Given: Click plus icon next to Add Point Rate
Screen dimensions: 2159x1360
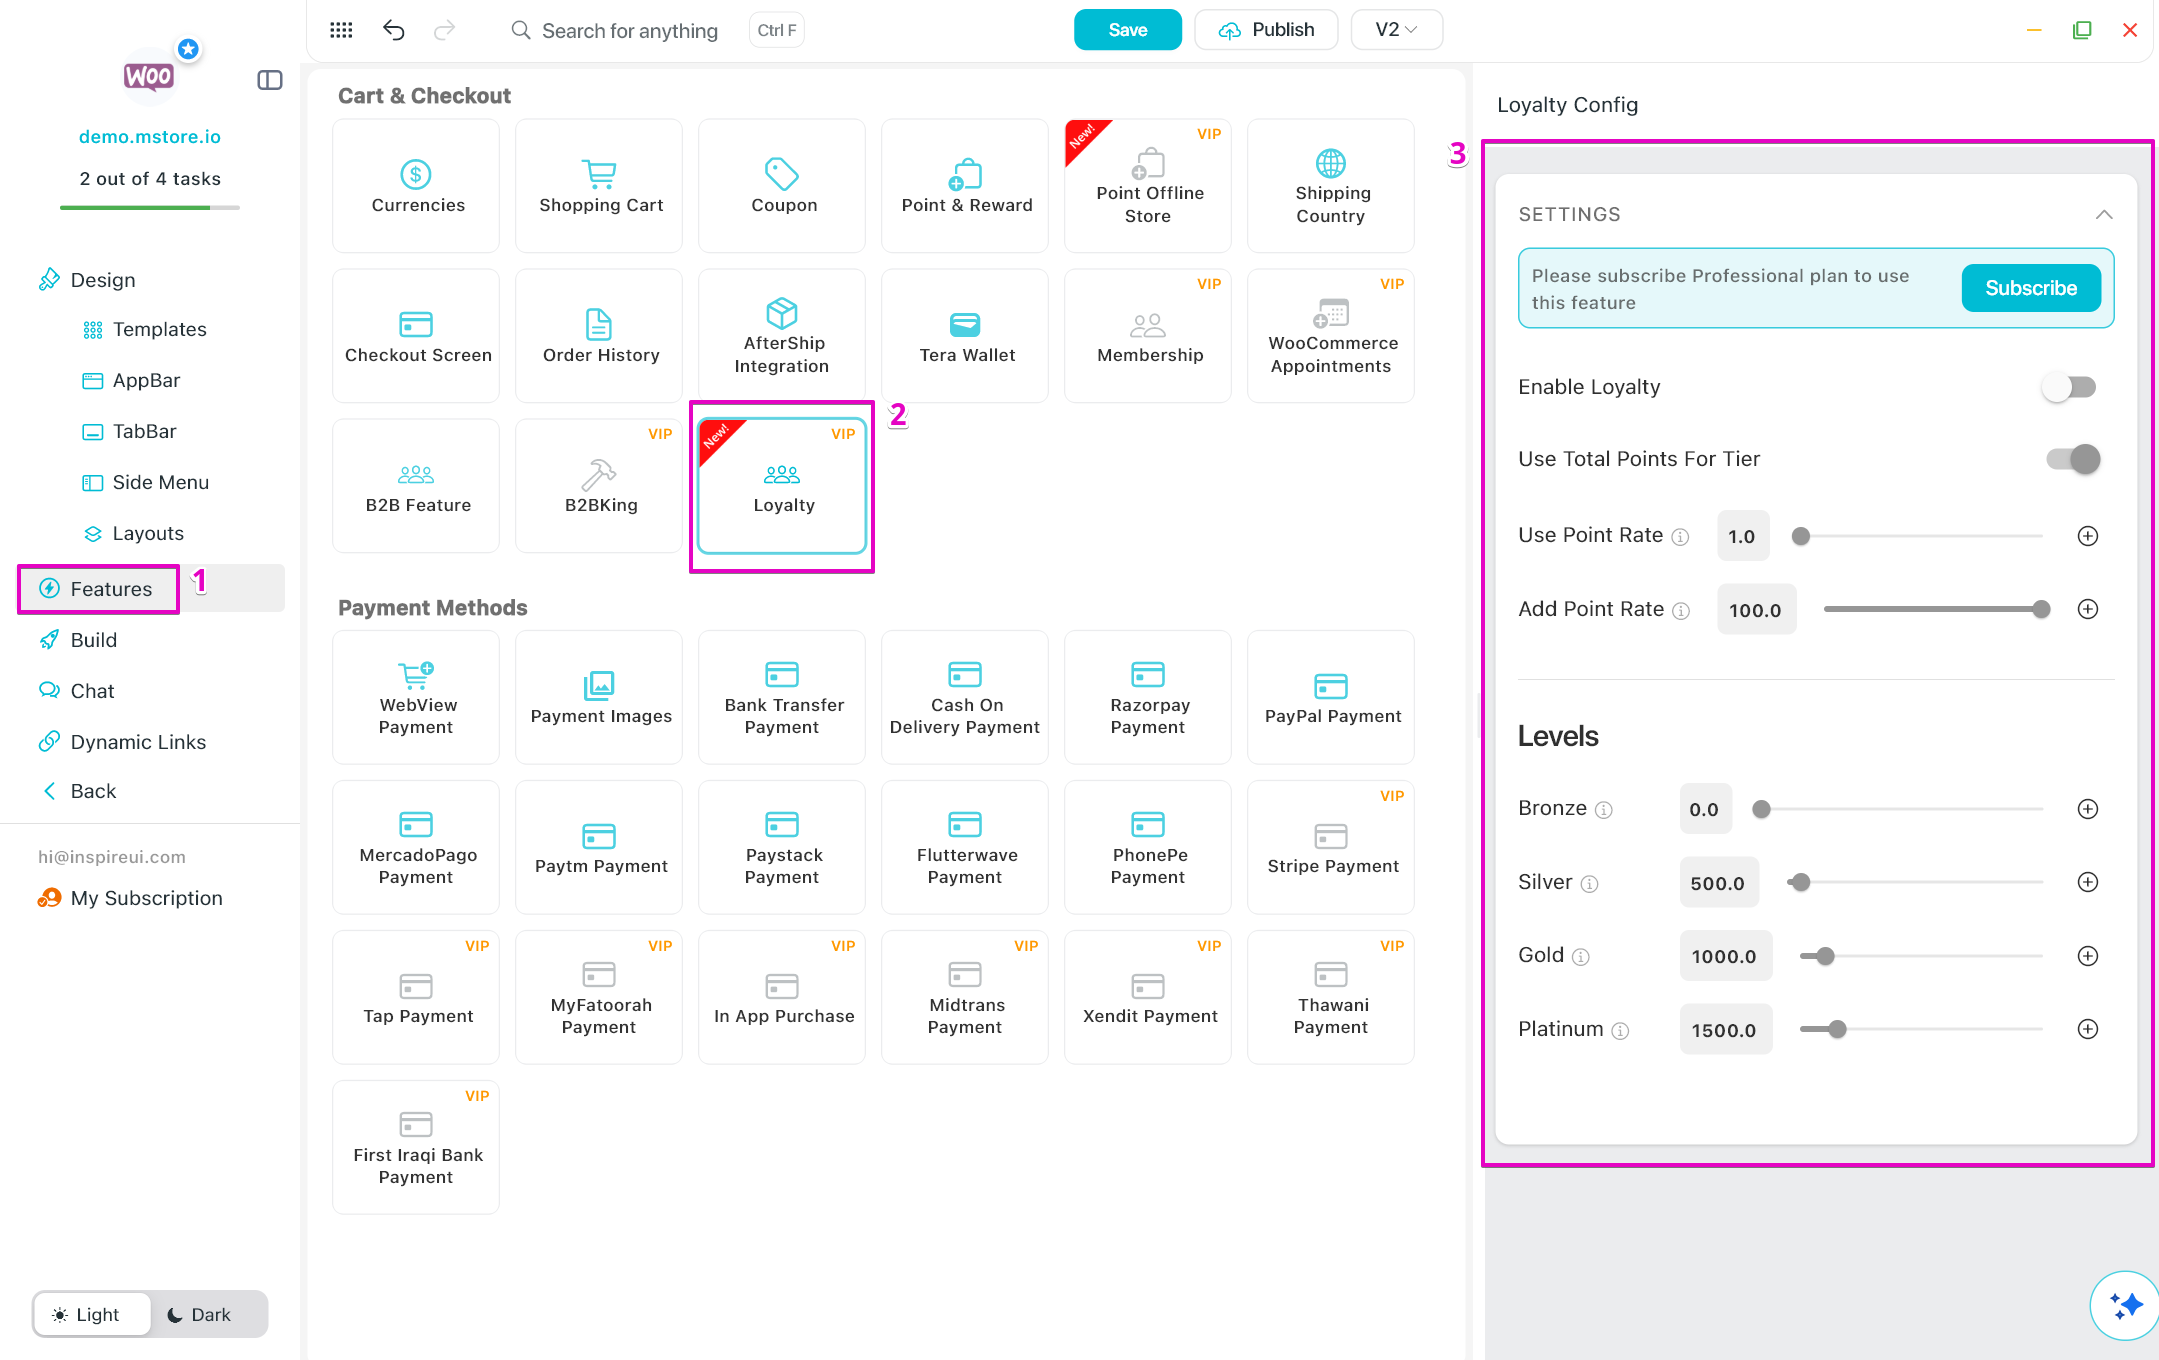Looking at the screenshot, I should tap(2087, 609).
